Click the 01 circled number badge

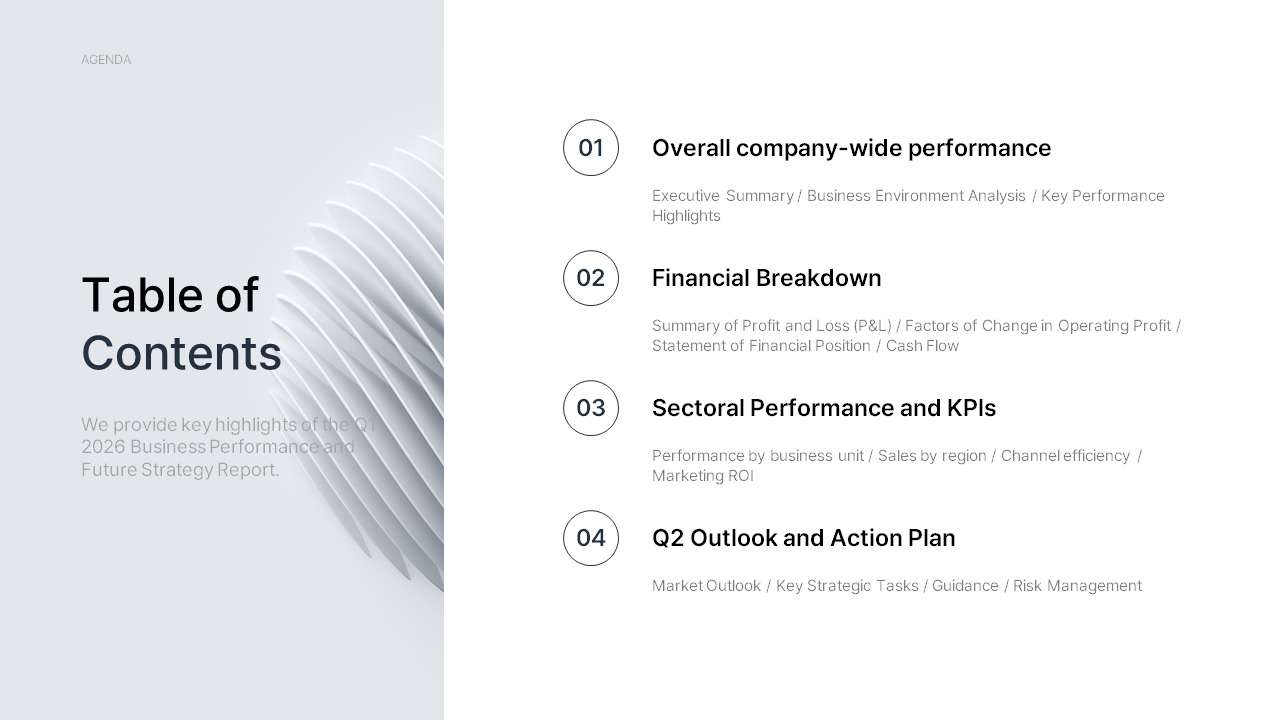(x=591, y=148)
